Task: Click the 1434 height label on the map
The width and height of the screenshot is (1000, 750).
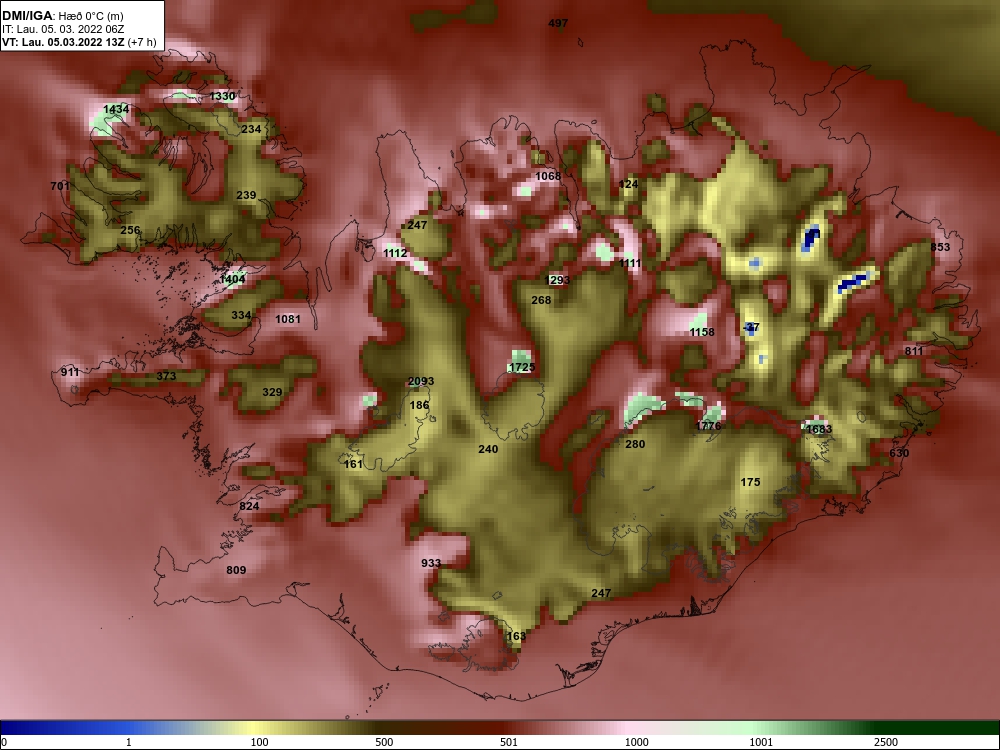Action: point(116,109)
